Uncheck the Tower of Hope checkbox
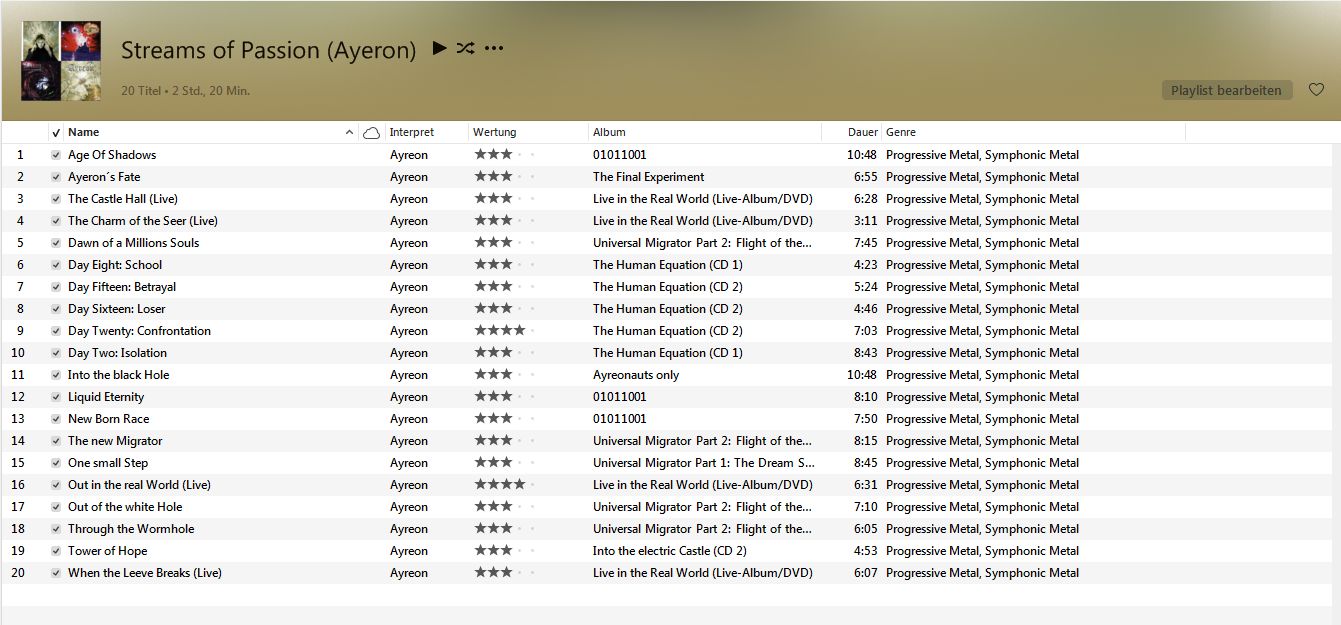Viewport: 1341px width, 625px height. point(56,551)
